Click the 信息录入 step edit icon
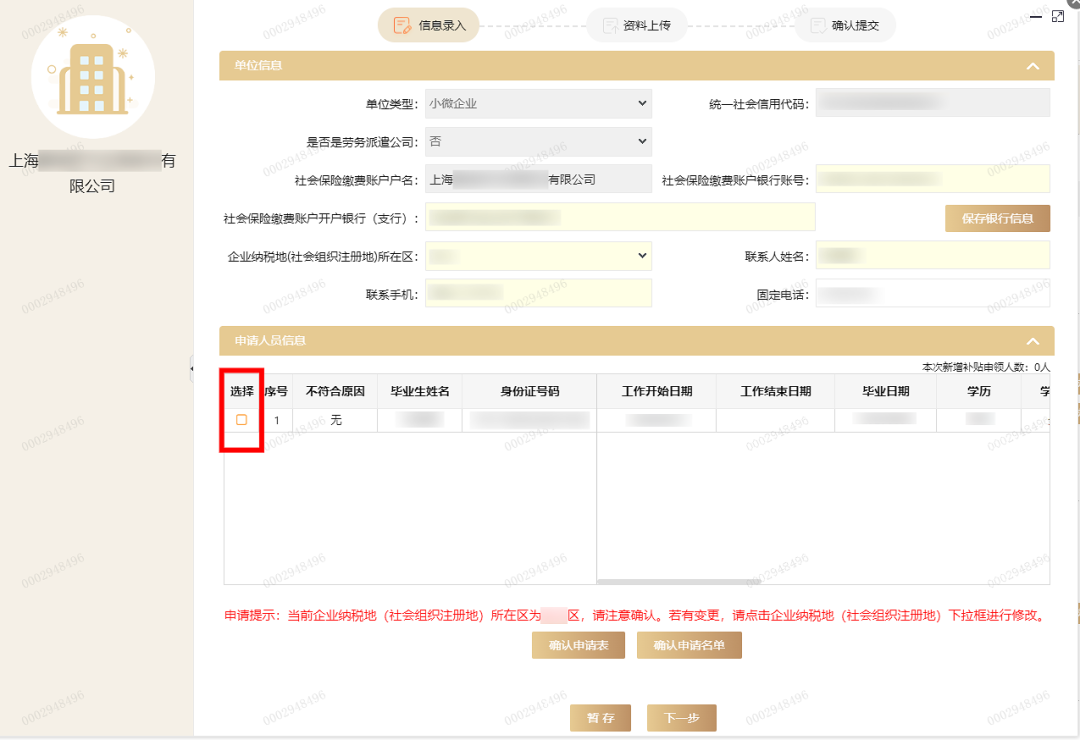The height and width of the screenshot is (740, 1080). click(x=402, y=25)
